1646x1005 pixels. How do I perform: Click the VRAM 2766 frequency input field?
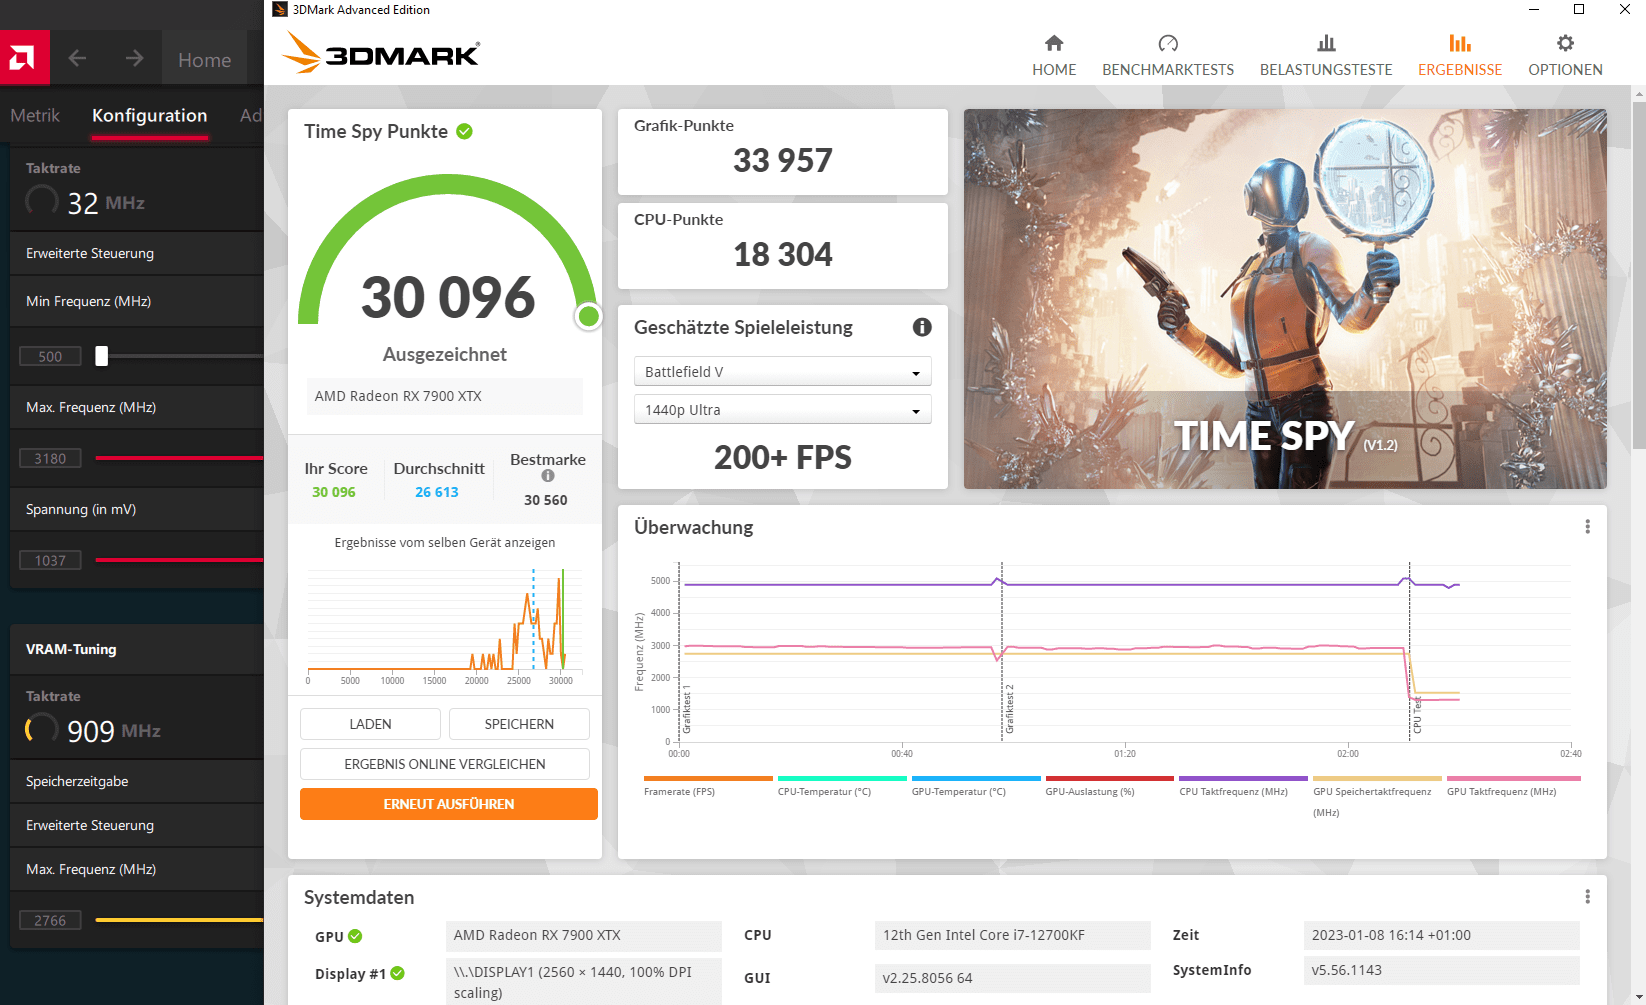pyautogui.click(x=50, y=920)
